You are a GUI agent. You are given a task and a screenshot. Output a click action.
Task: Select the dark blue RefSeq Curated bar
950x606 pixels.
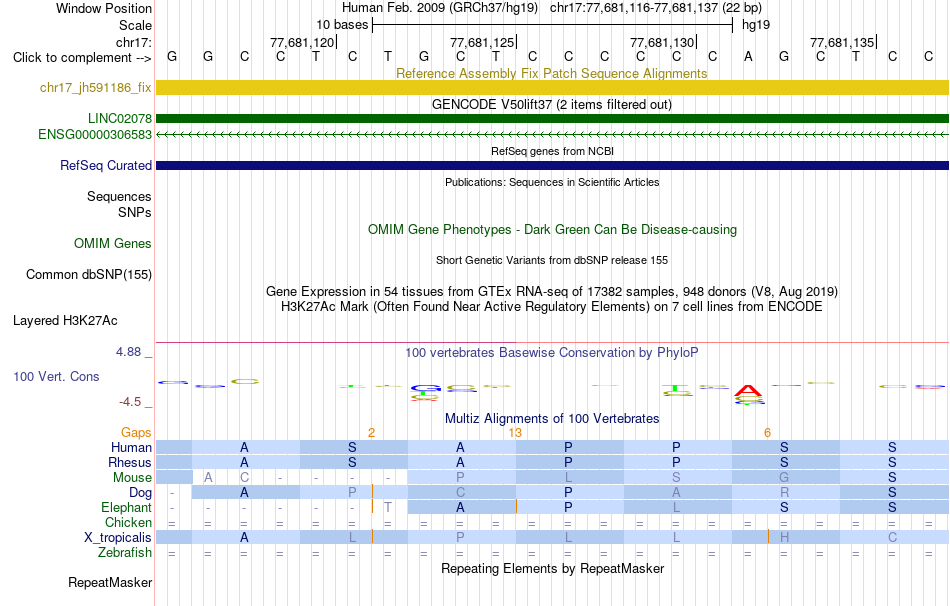pyautogui.click(x=552, y=165)
